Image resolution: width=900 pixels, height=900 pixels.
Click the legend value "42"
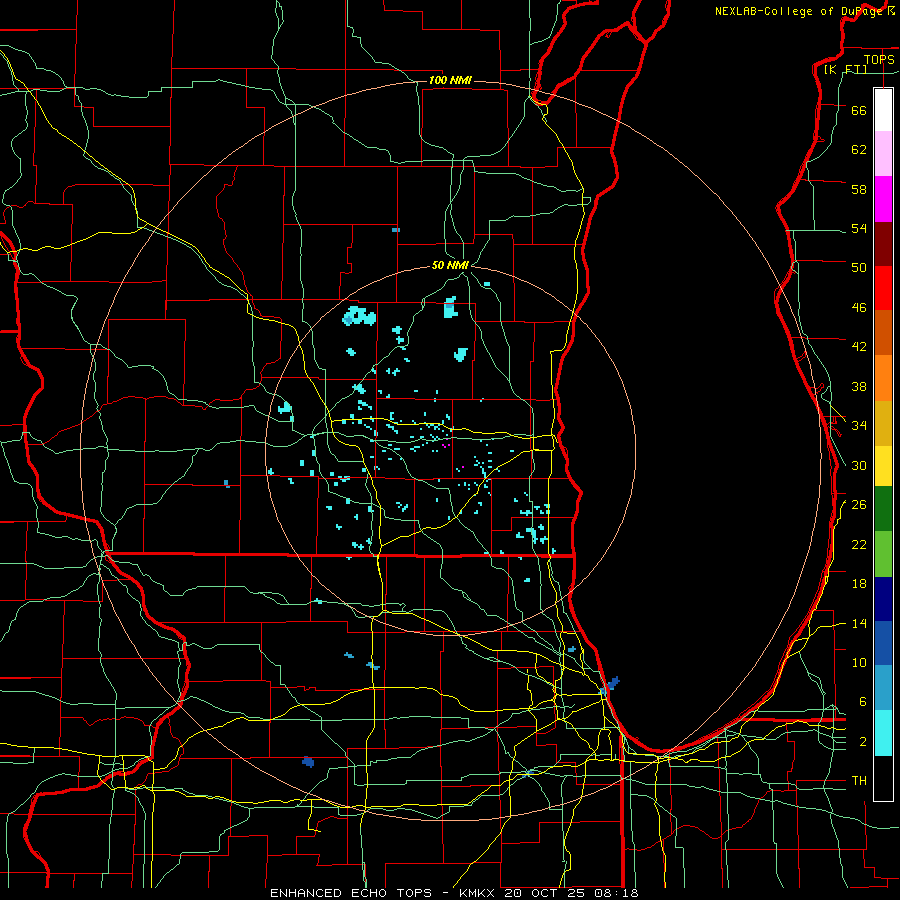point(859,347)
